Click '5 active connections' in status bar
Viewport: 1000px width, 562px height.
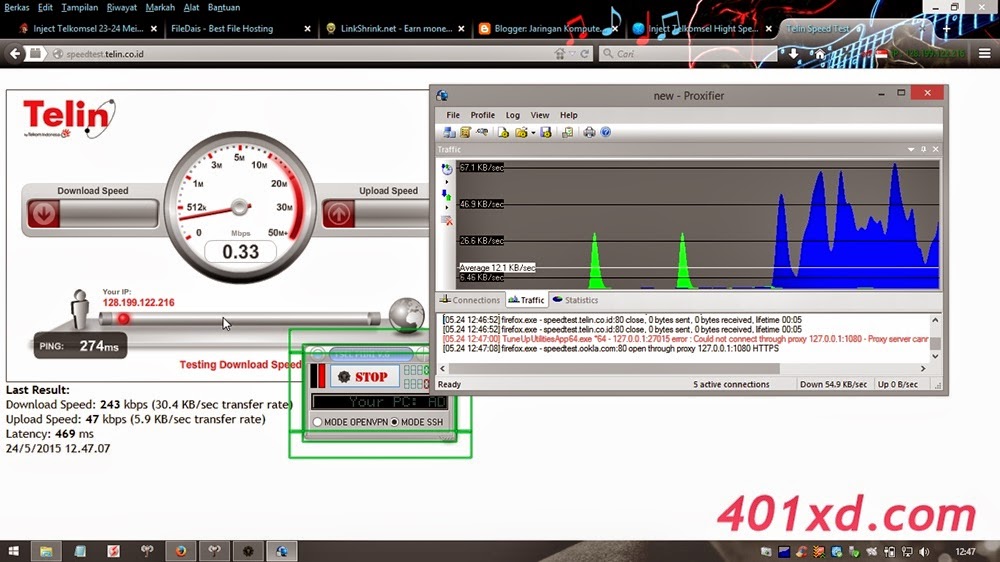(731, 385)
